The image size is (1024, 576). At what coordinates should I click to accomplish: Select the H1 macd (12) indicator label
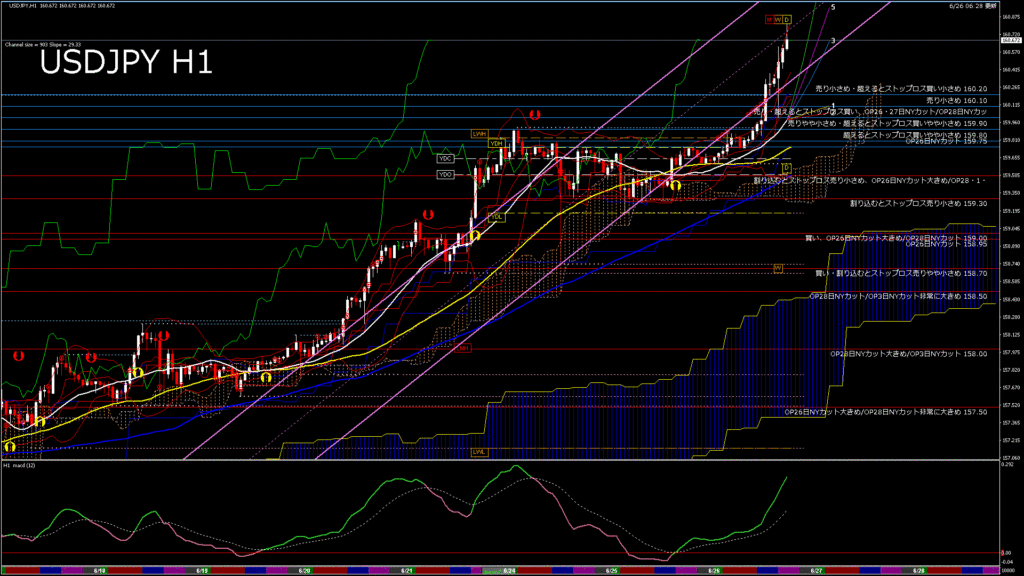click(x=22, y=466)
